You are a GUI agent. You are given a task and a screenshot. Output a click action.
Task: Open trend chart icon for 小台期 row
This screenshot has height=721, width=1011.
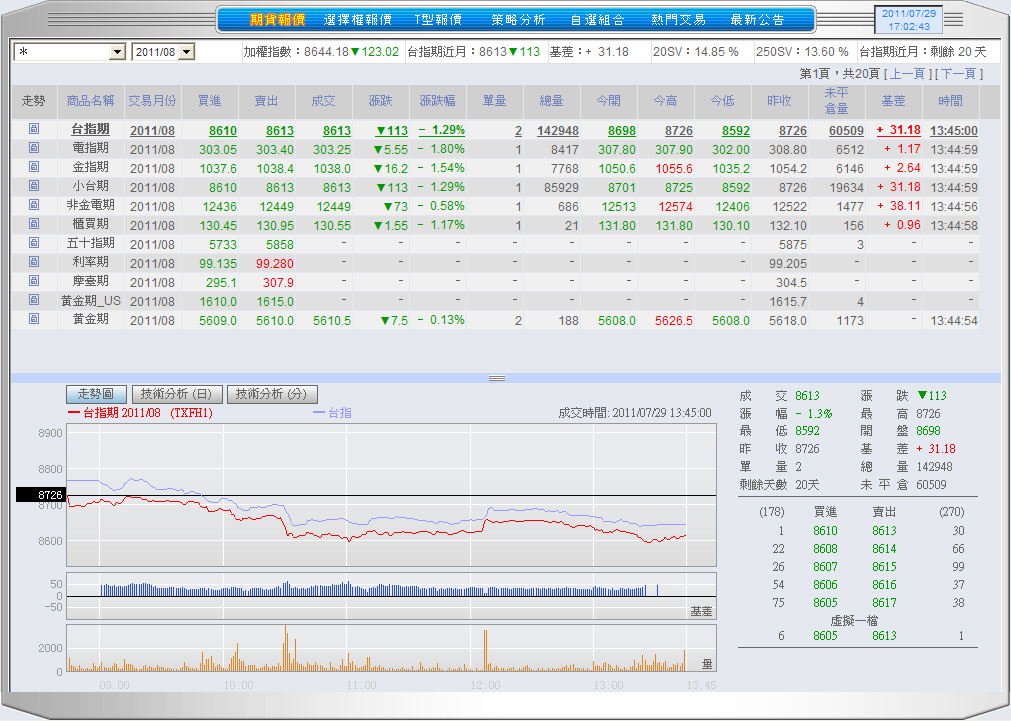[x=34, y=186]
